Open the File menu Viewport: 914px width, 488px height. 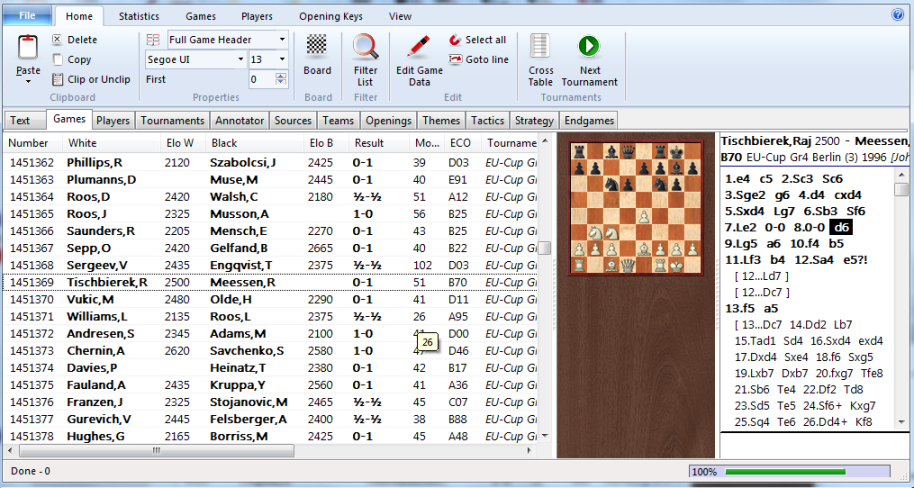click(27, 16)
